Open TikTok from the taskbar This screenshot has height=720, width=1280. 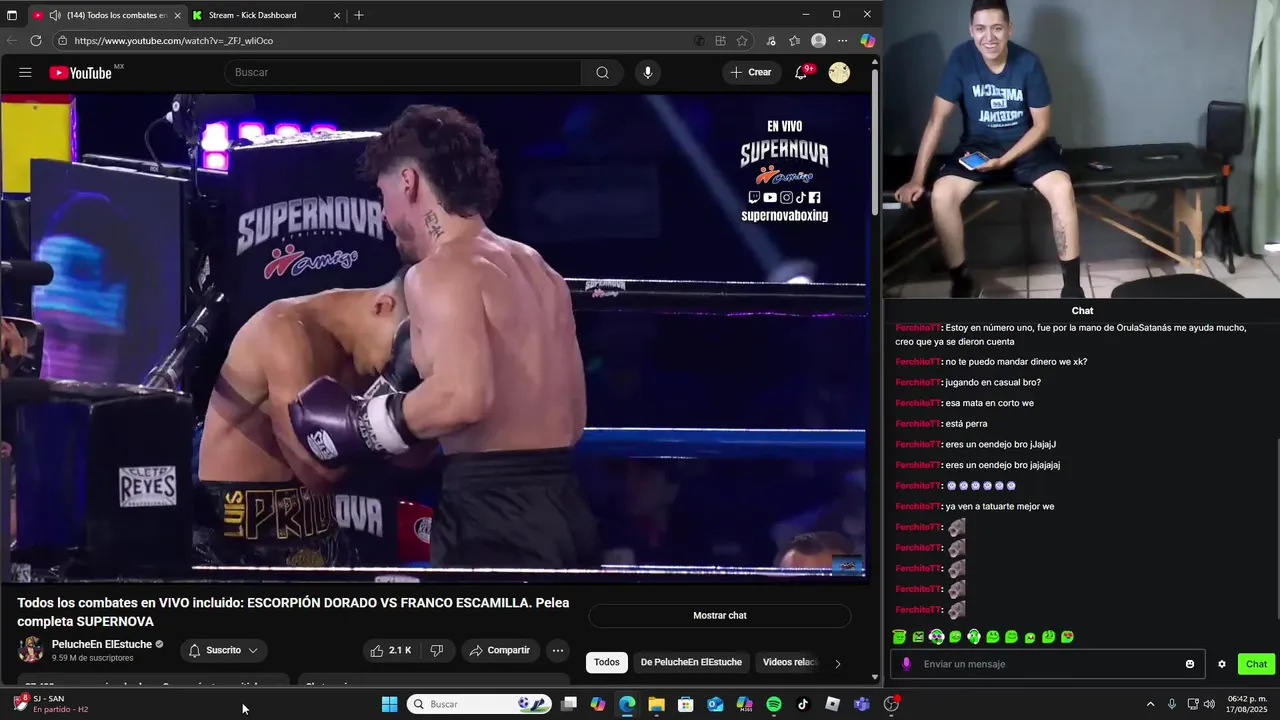(803, 704)
